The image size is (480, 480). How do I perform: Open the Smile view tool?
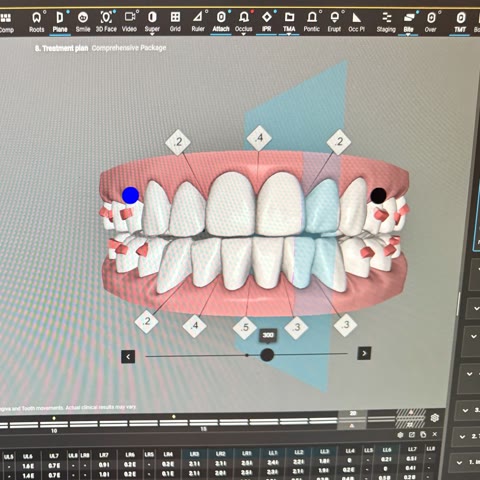(x=83, y=22)
